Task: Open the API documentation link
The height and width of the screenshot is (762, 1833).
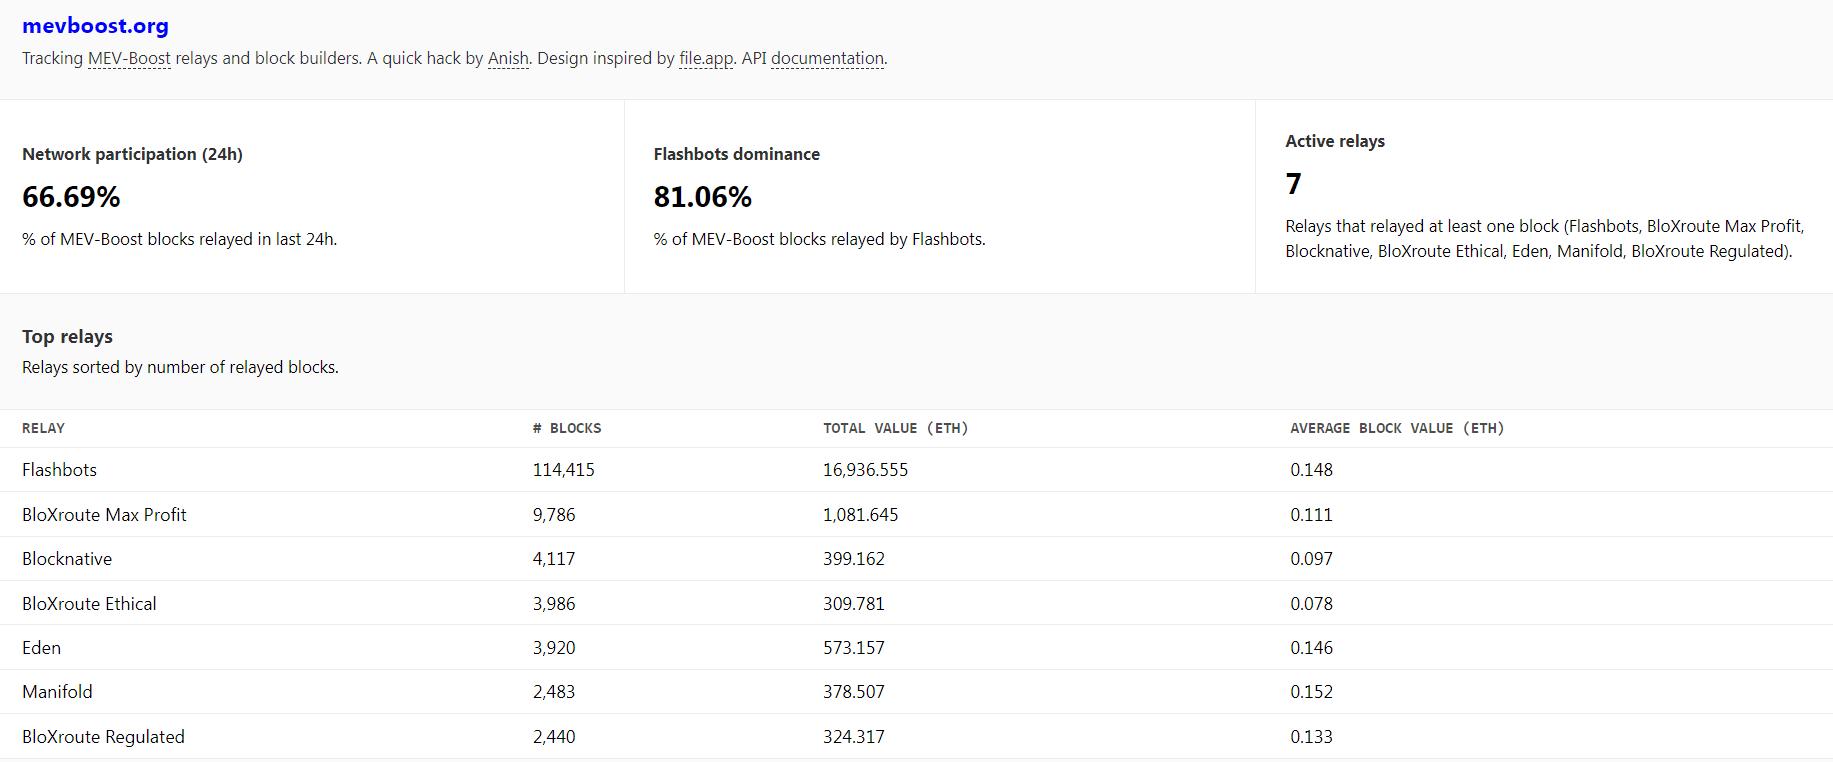Action: point(828,58)
